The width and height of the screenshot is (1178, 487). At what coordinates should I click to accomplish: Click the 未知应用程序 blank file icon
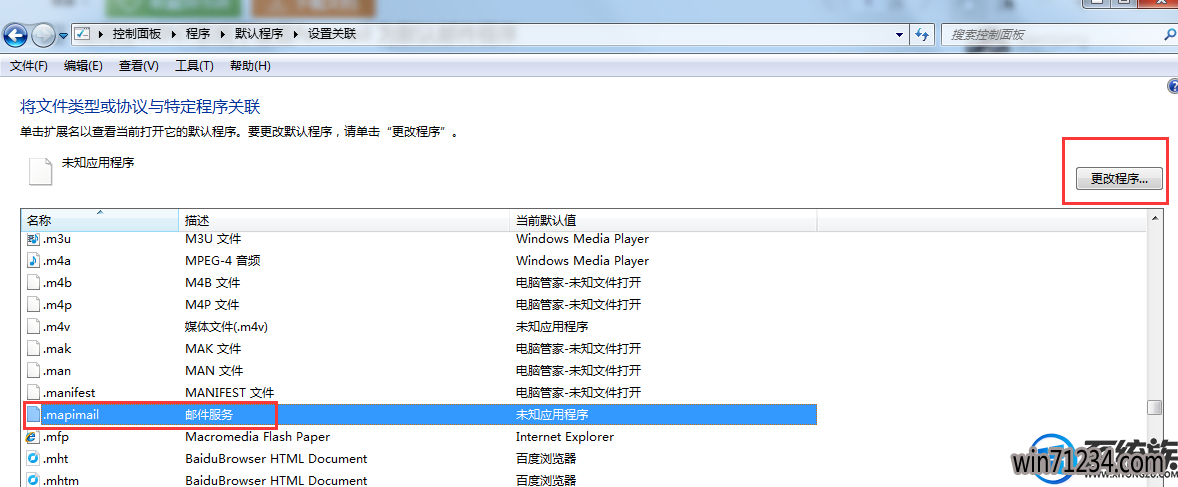coord(41,171)
